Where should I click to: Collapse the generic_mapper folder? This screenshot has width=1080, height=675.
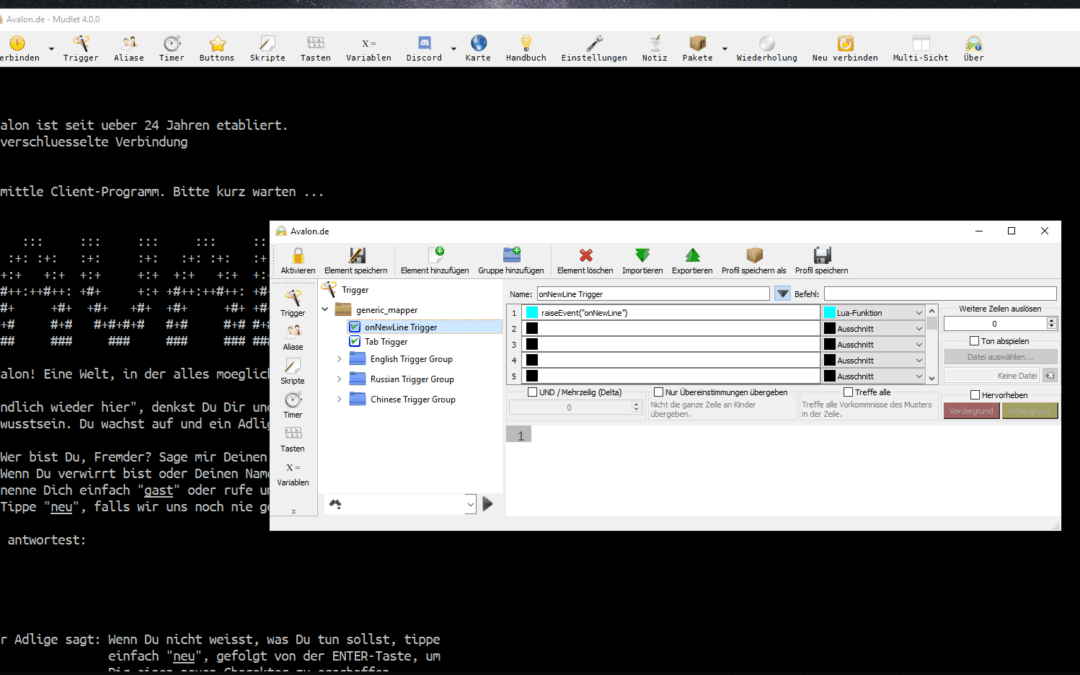pos(325,310)
